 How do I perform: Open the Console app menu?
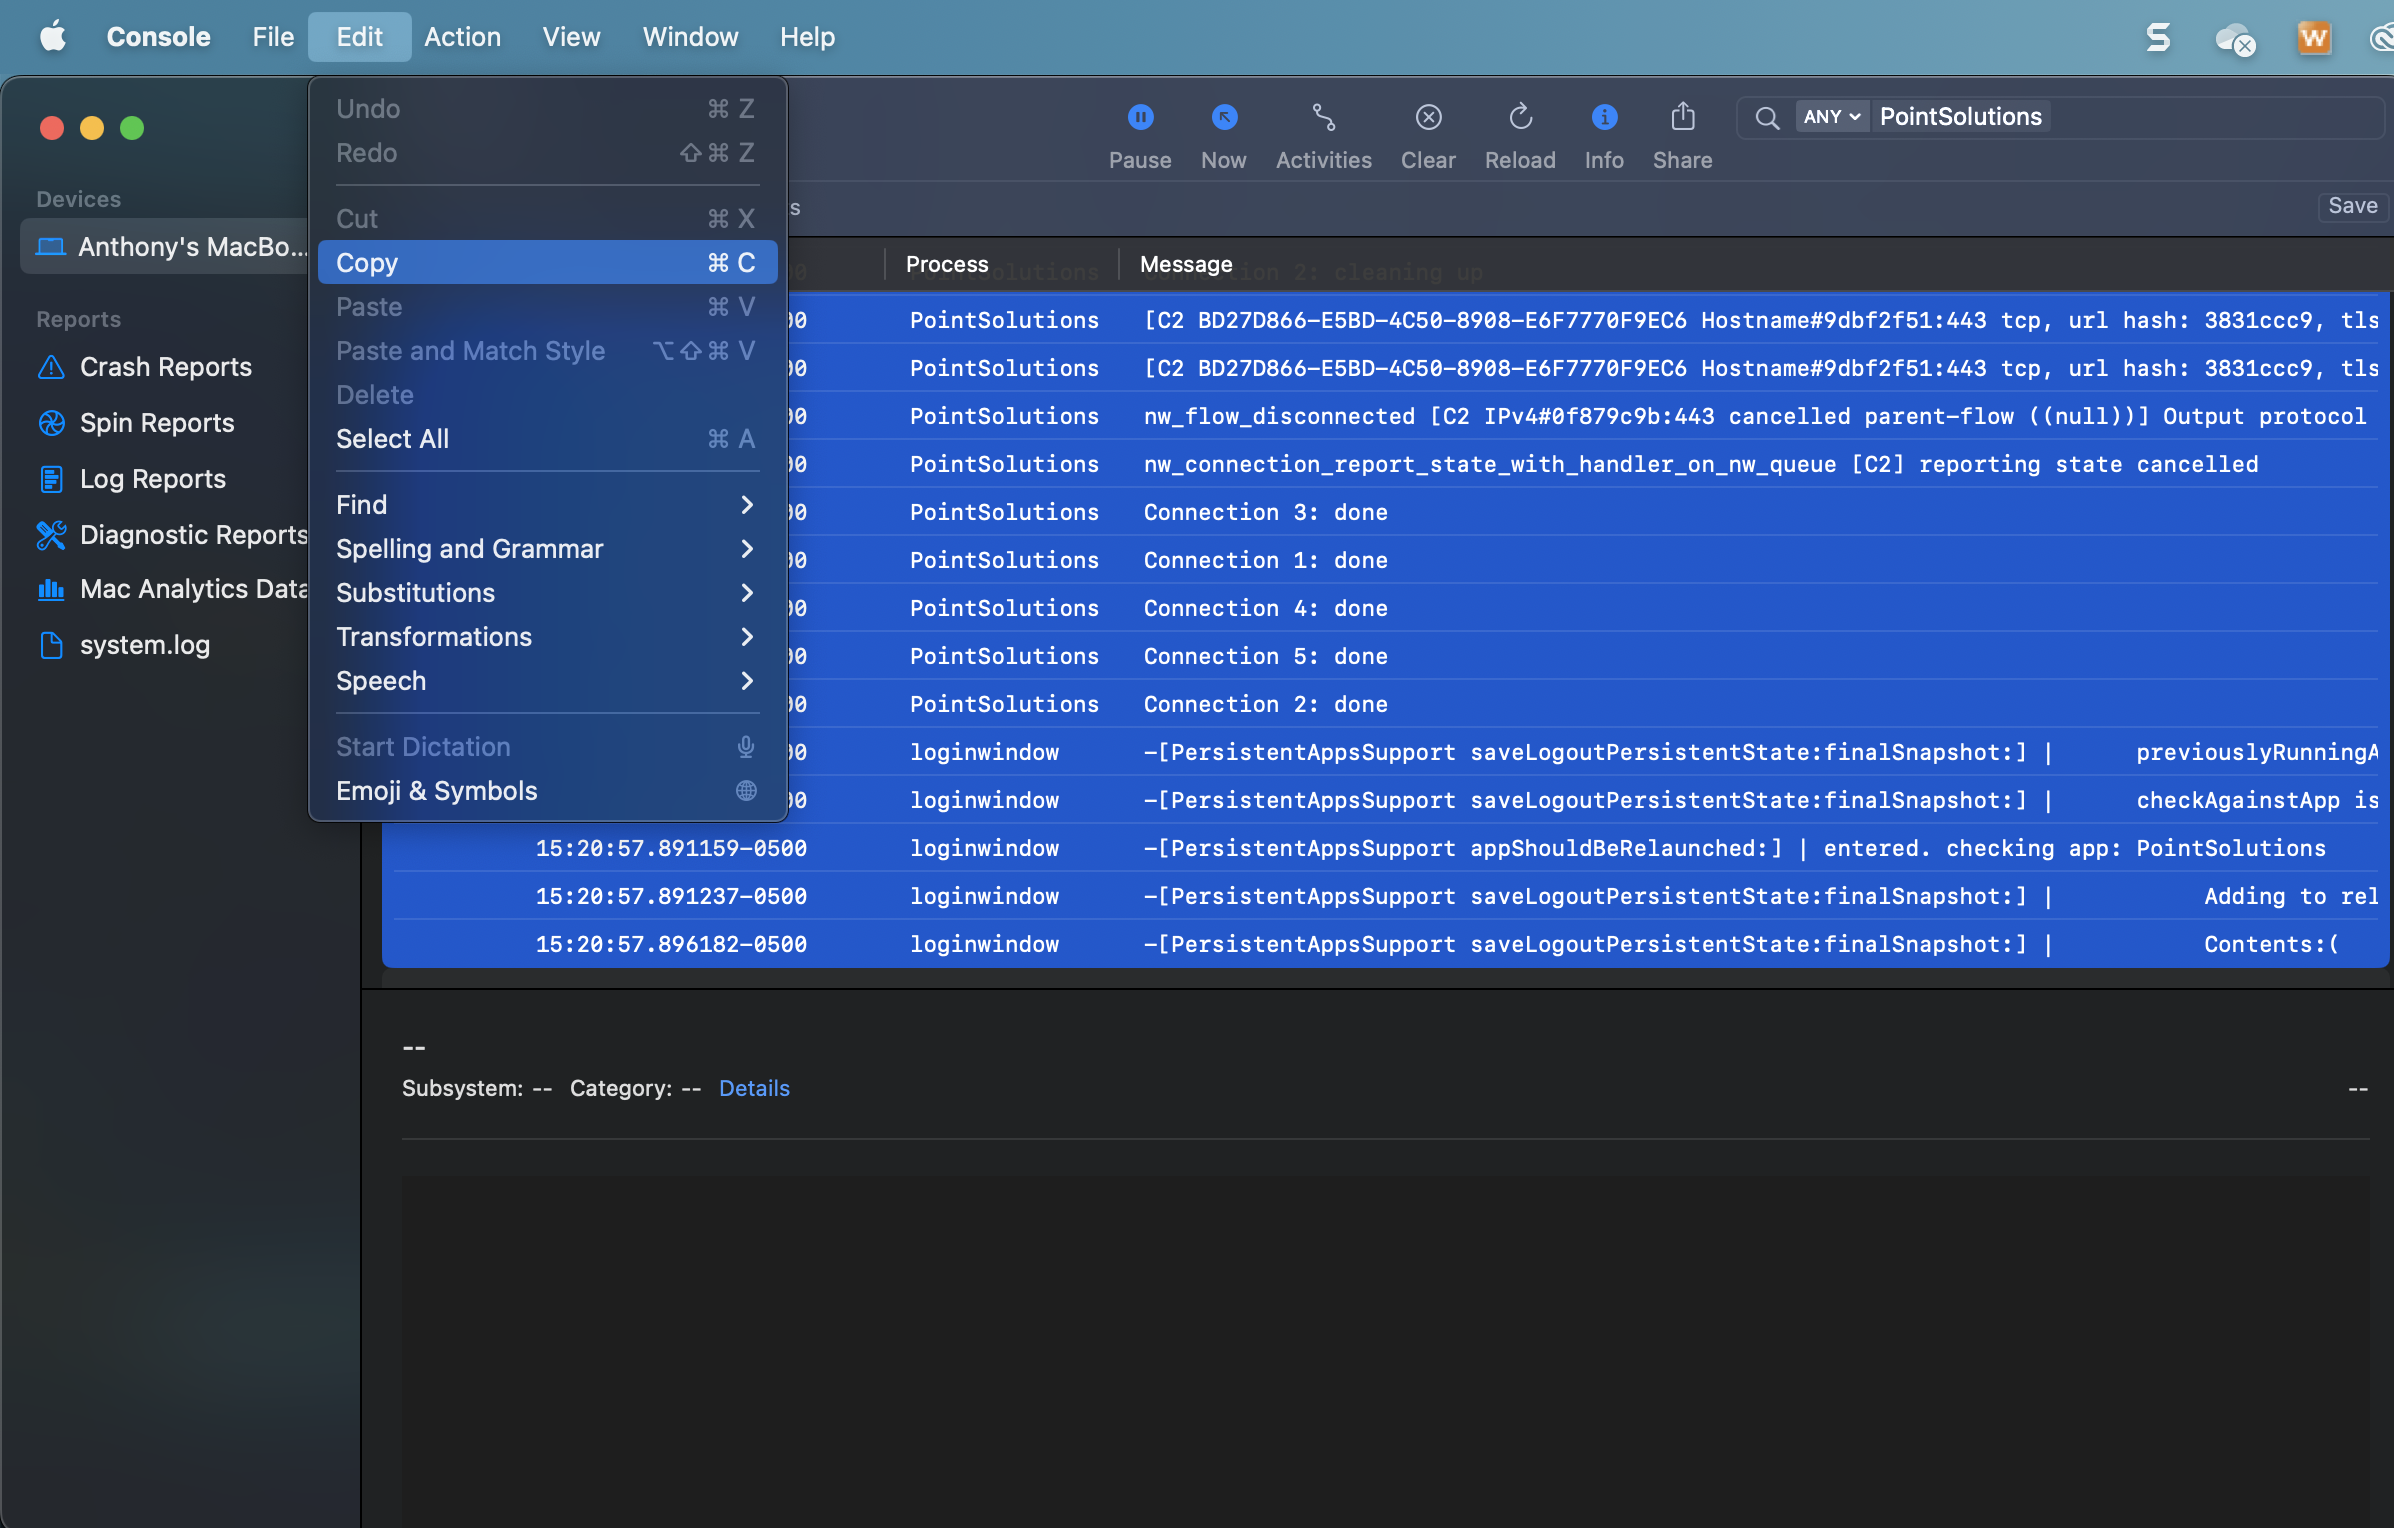click(158, 37)
